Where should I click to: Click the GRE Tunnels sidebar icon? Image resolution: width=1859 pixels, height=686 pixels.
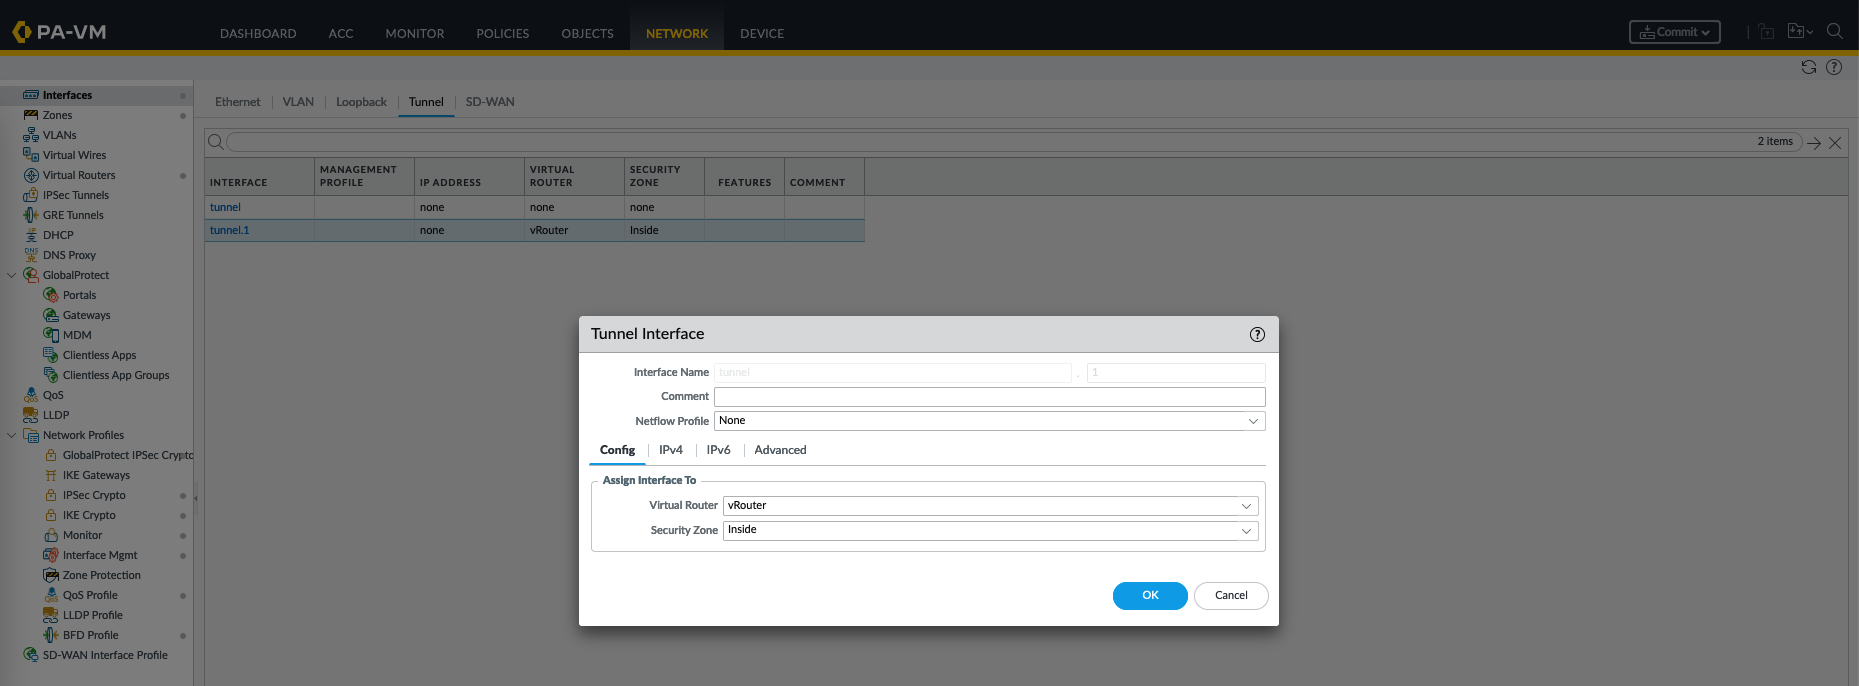[31, 215]
